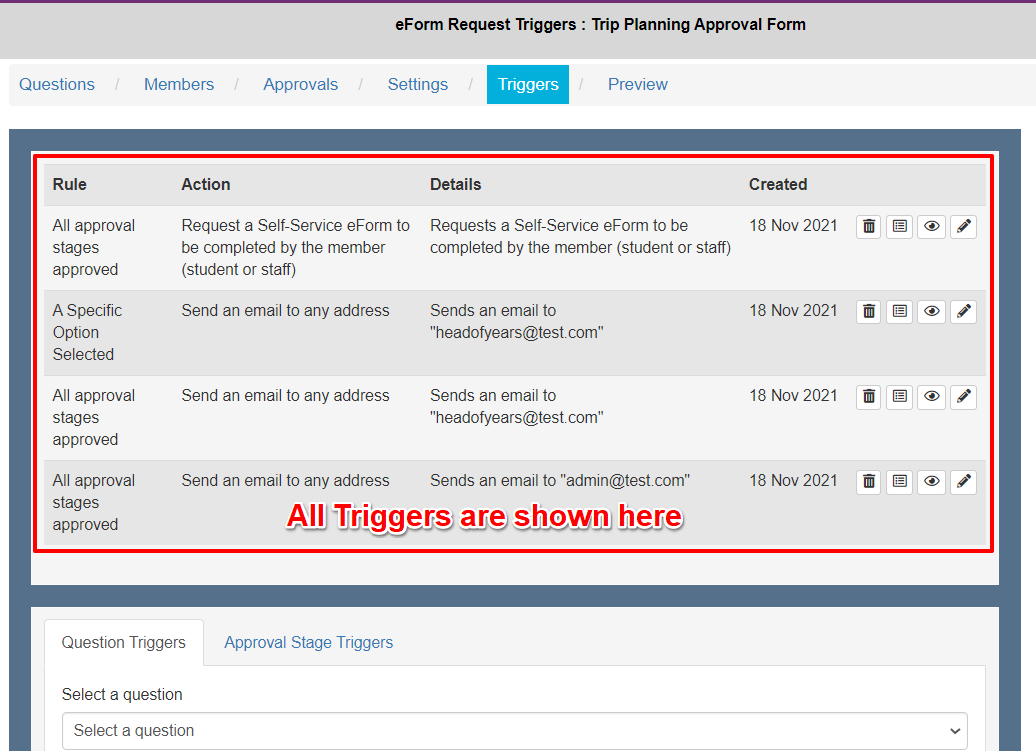Open list icon for Self-Service eForm trigger
Viewport: 1036px width, 751px height.
pos(900,227)
